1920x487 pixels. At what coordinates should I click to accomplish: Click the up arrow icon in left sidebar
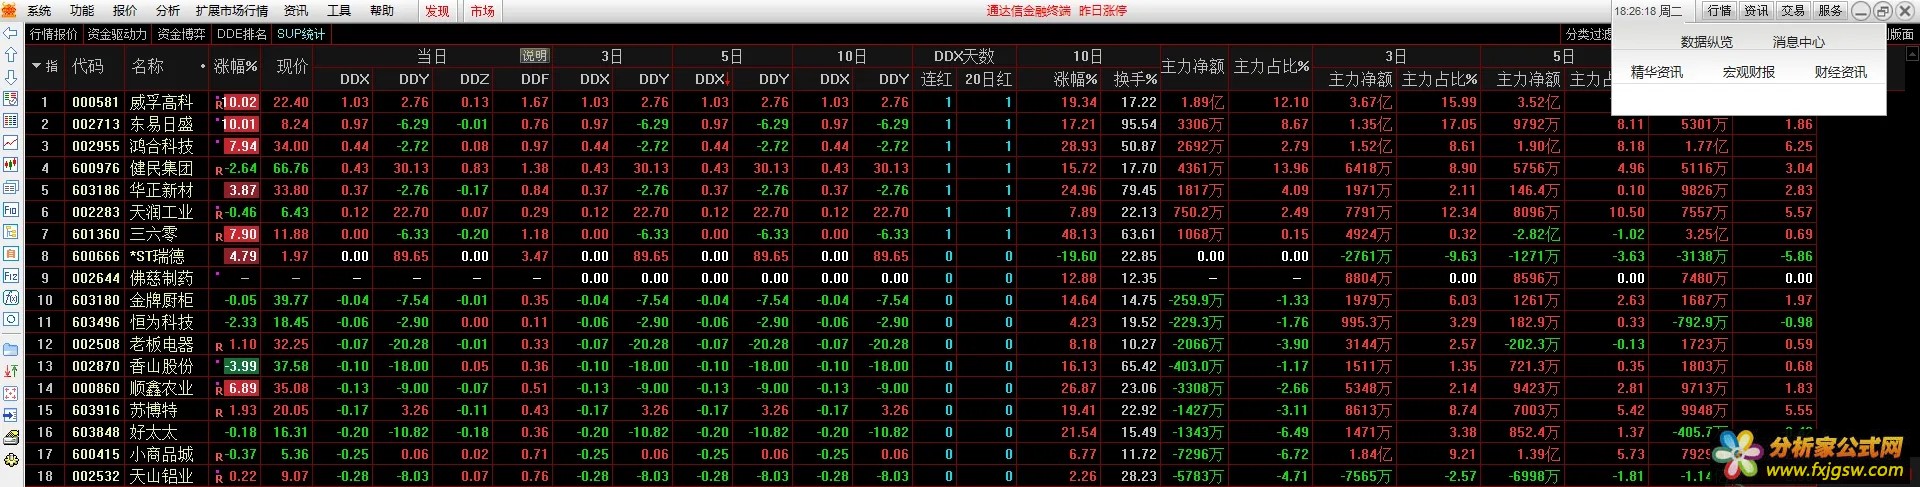click(11, 55)
